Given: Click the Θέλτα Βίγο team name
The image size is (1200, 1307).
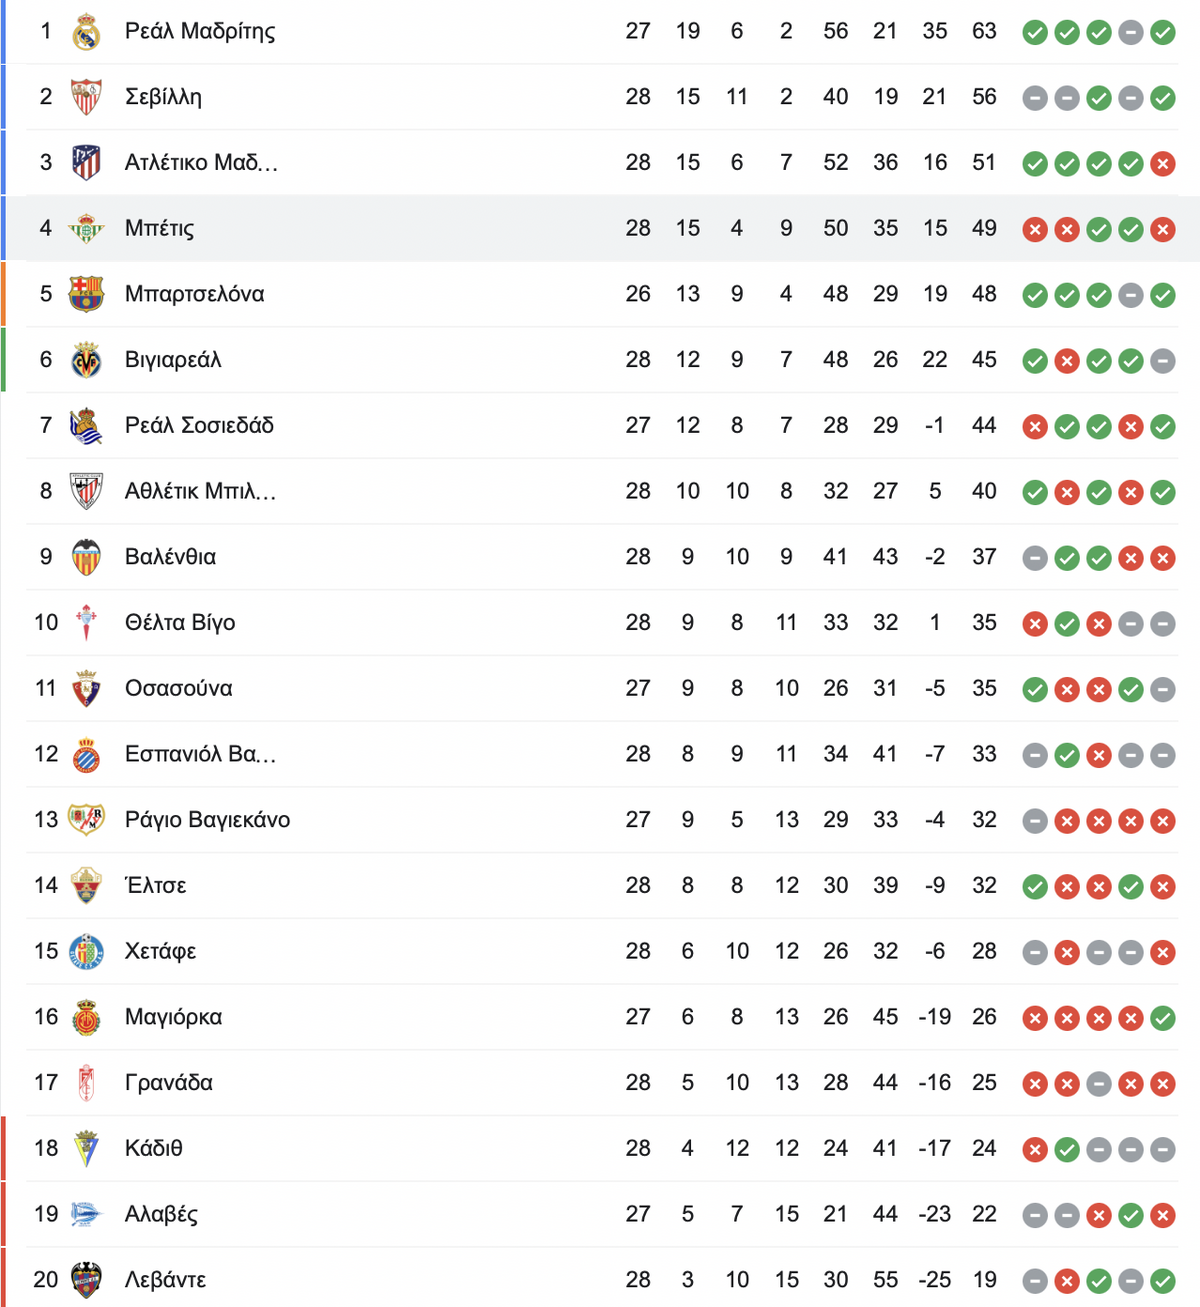Looking at the screenshot, I should point(180,623).
